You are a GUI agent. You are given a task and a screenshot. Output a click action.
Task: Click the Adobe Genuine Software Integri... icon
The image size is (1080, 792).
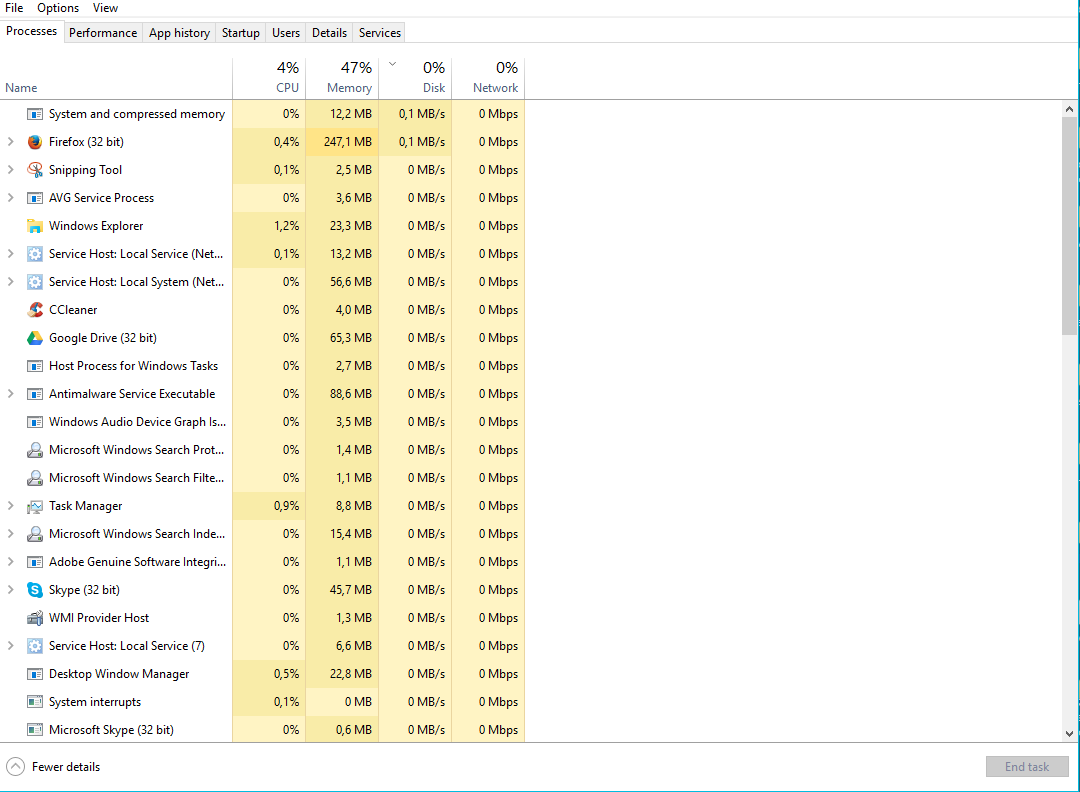tap(34, 562)
